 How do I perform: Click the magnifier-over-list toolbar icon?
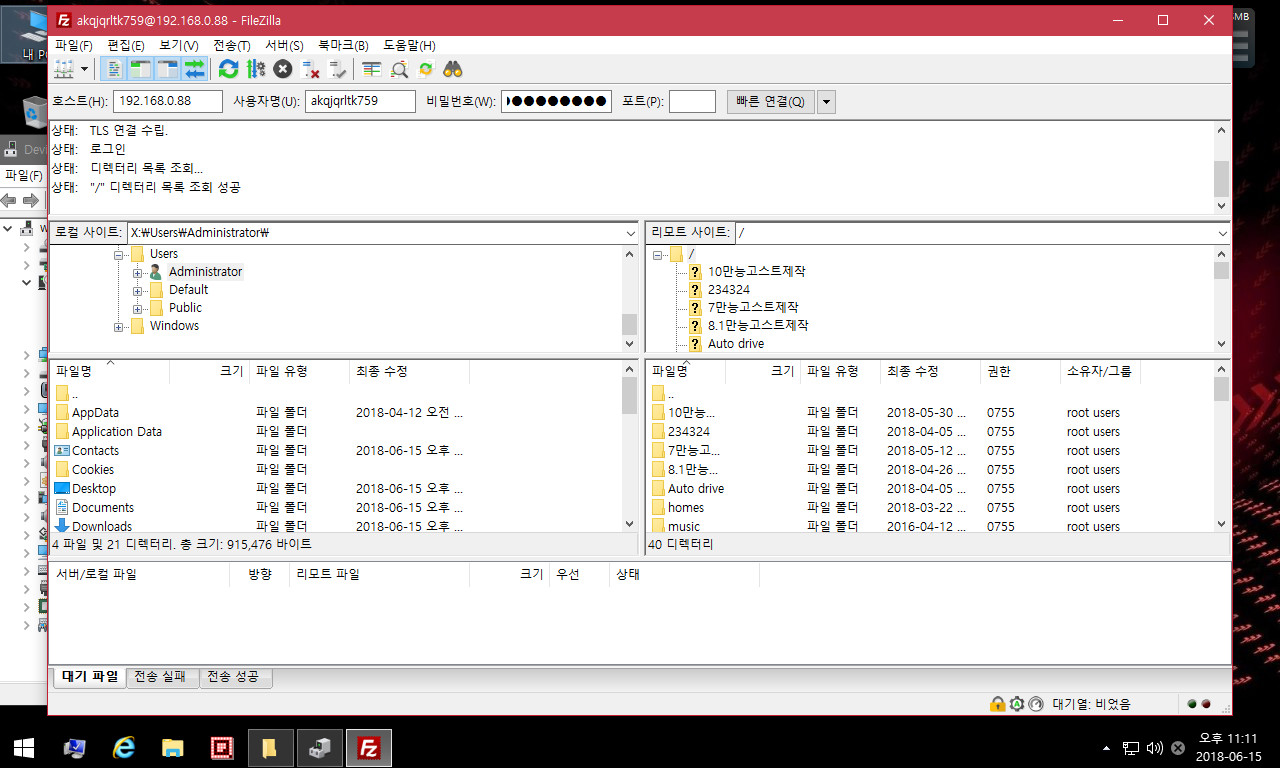(x=399, y=69)
